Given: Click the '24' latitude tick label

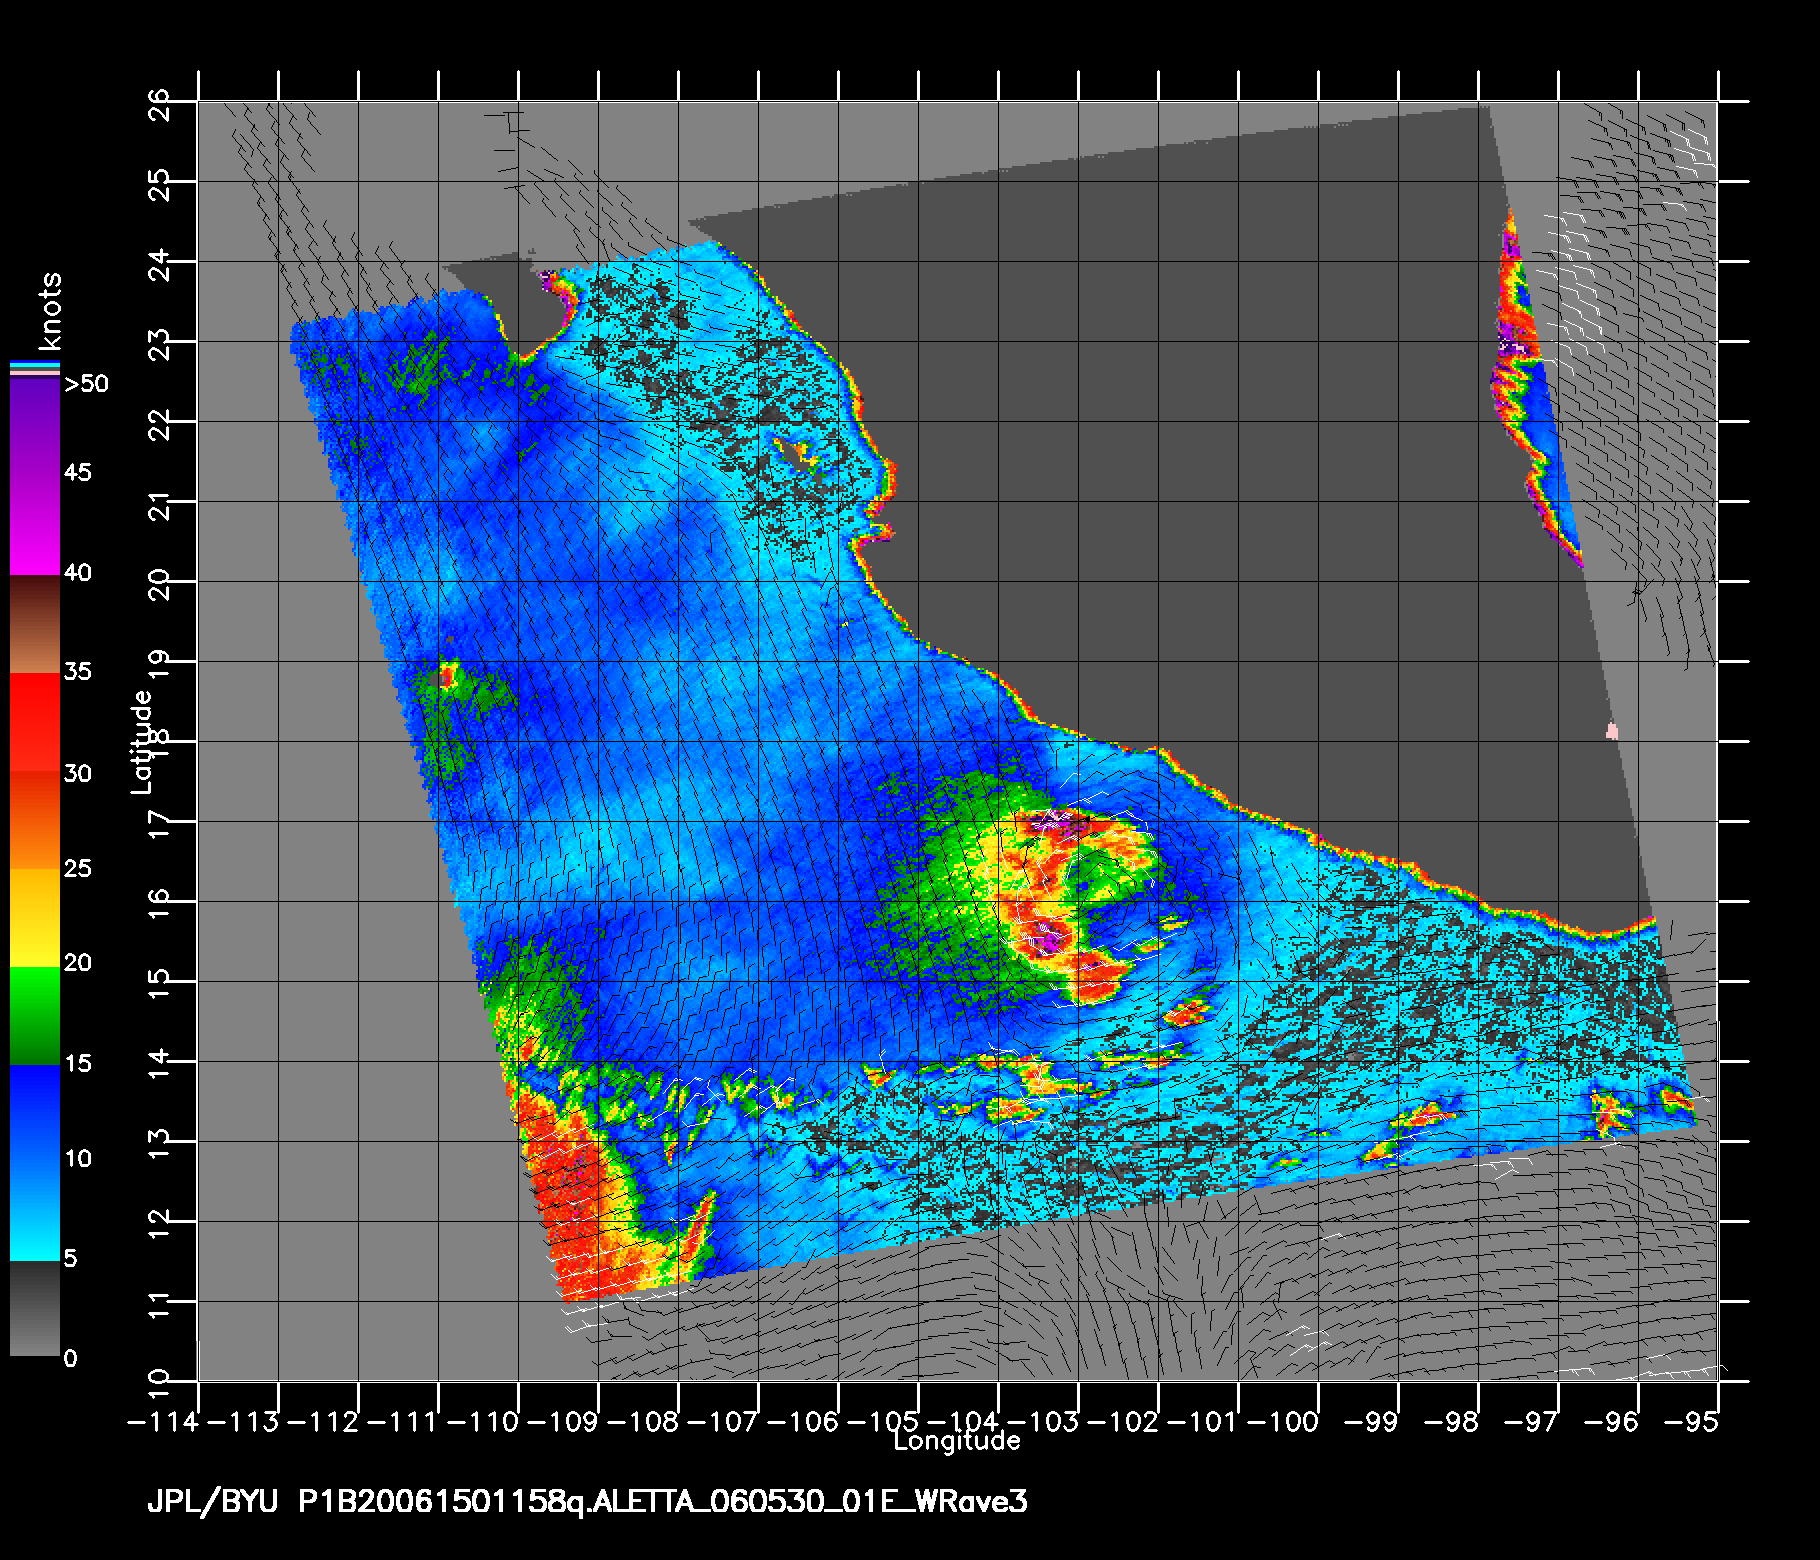Looking at the screenshot, I should click(159, 264).
